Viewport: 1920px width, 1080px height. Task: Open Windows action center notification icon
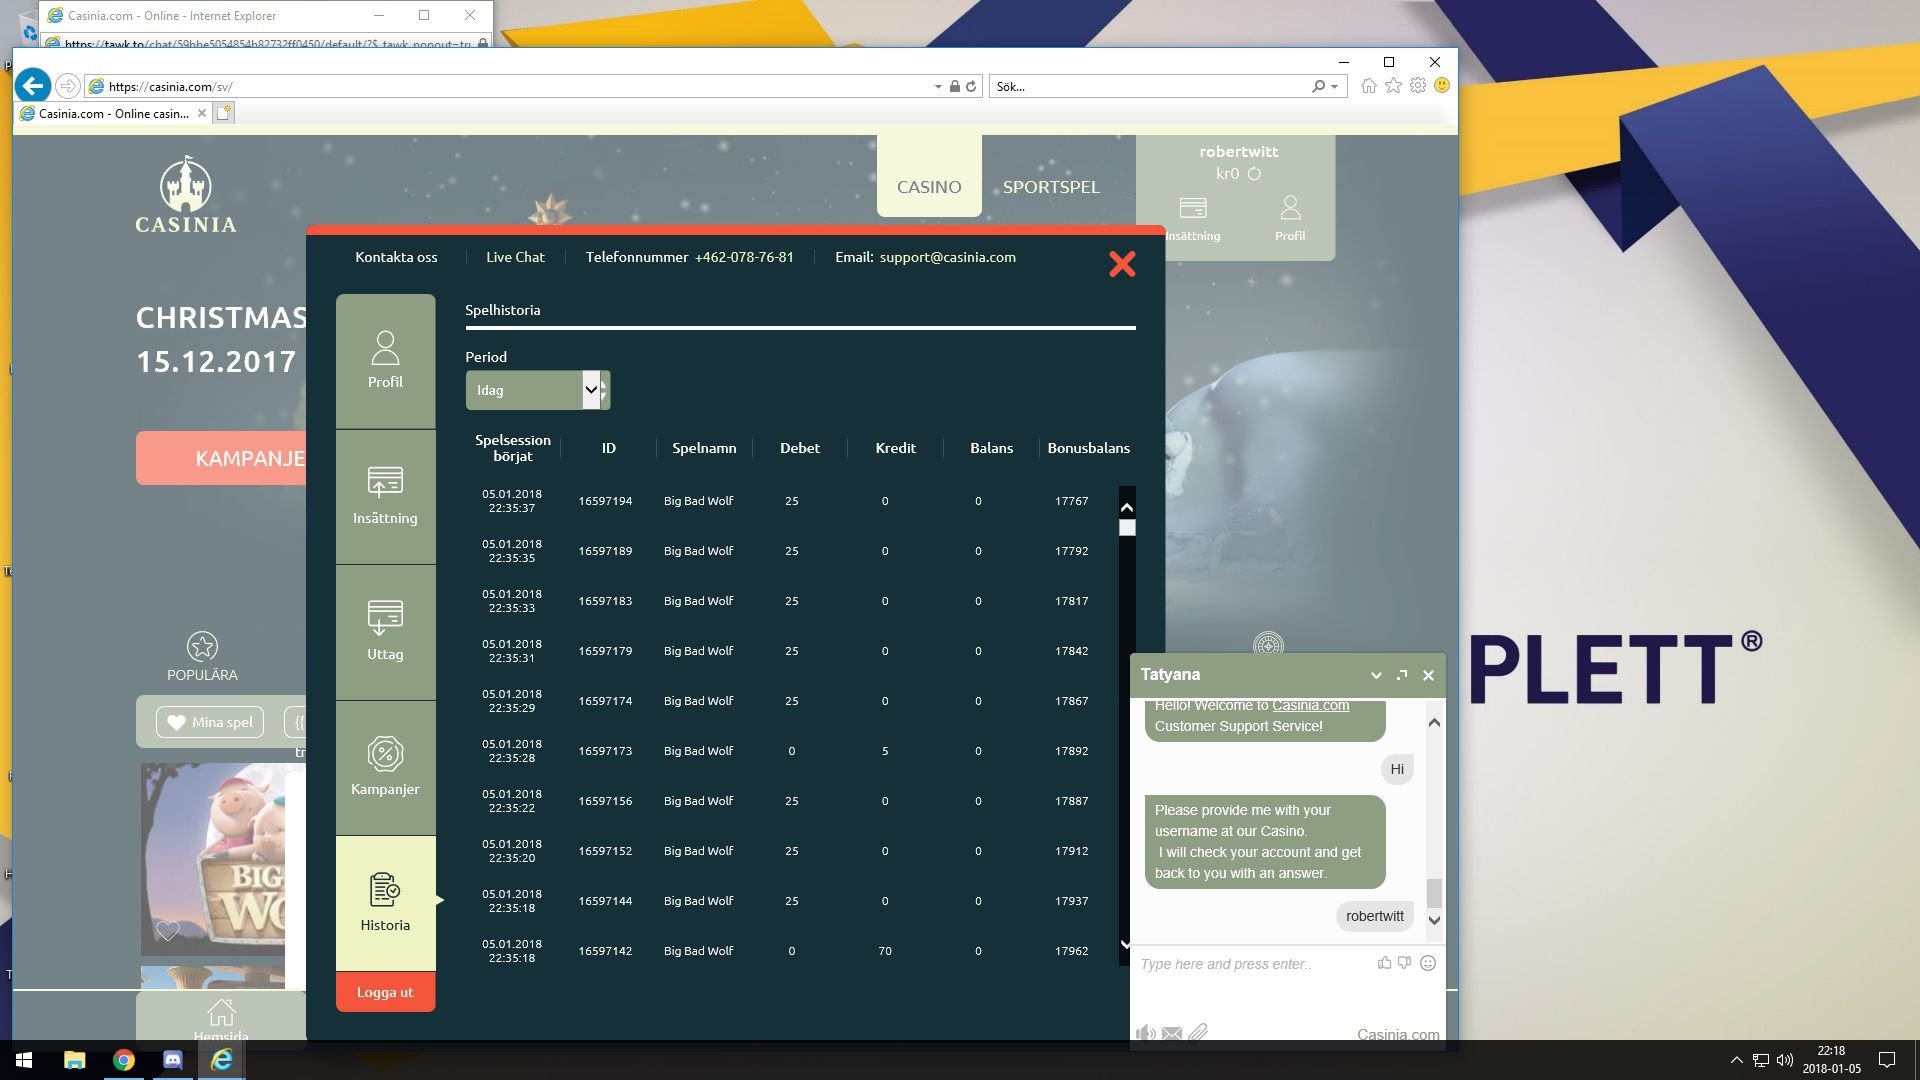tap(1887, 1060)
